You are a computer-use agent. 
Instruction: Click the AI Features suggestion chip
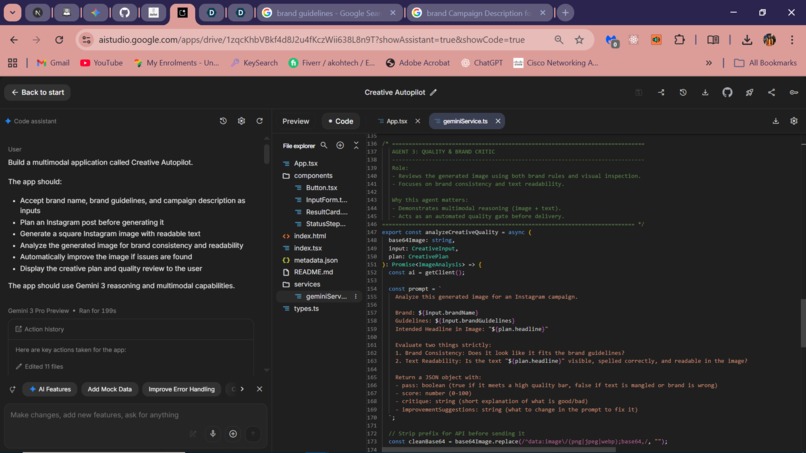50,389
